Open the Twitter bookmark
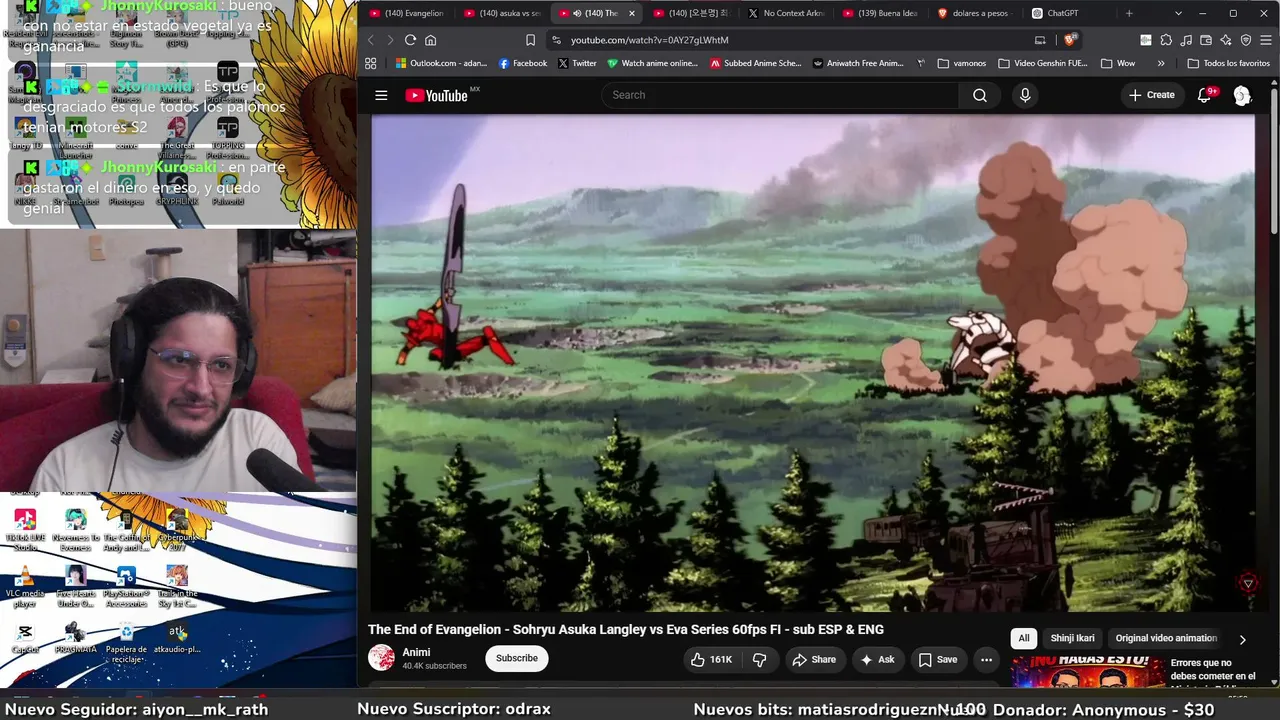 577,63
